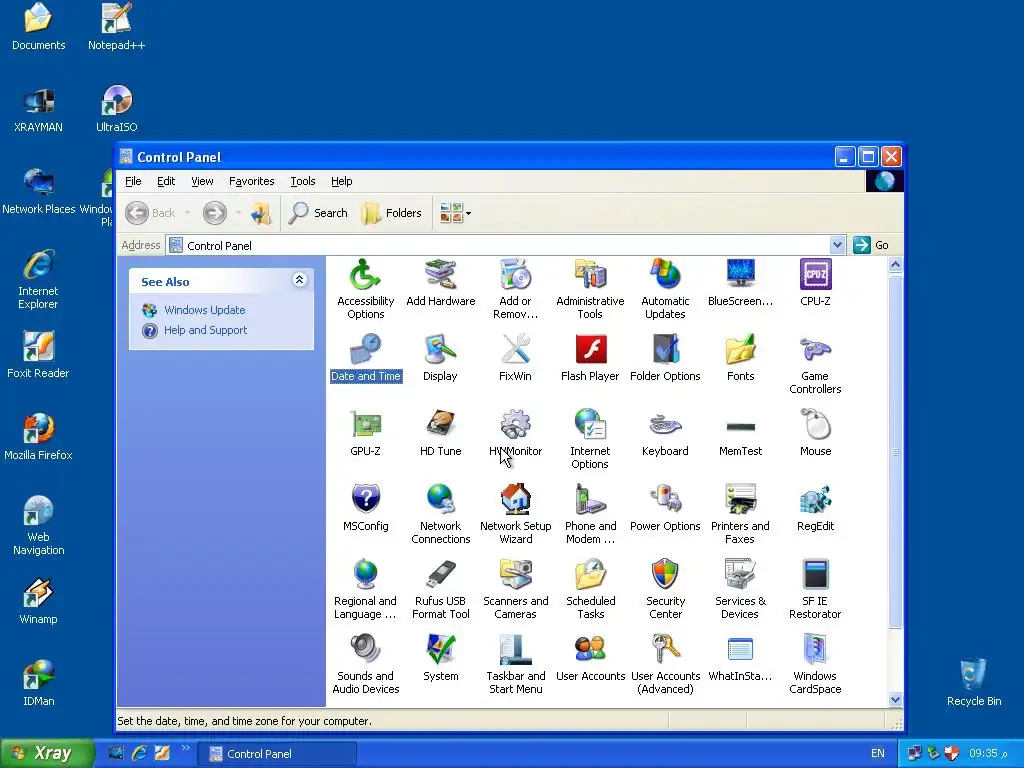Screen dimensions: 1024x768
Task: Select the Network Setup Wizard icon
Action: [515, 514]
